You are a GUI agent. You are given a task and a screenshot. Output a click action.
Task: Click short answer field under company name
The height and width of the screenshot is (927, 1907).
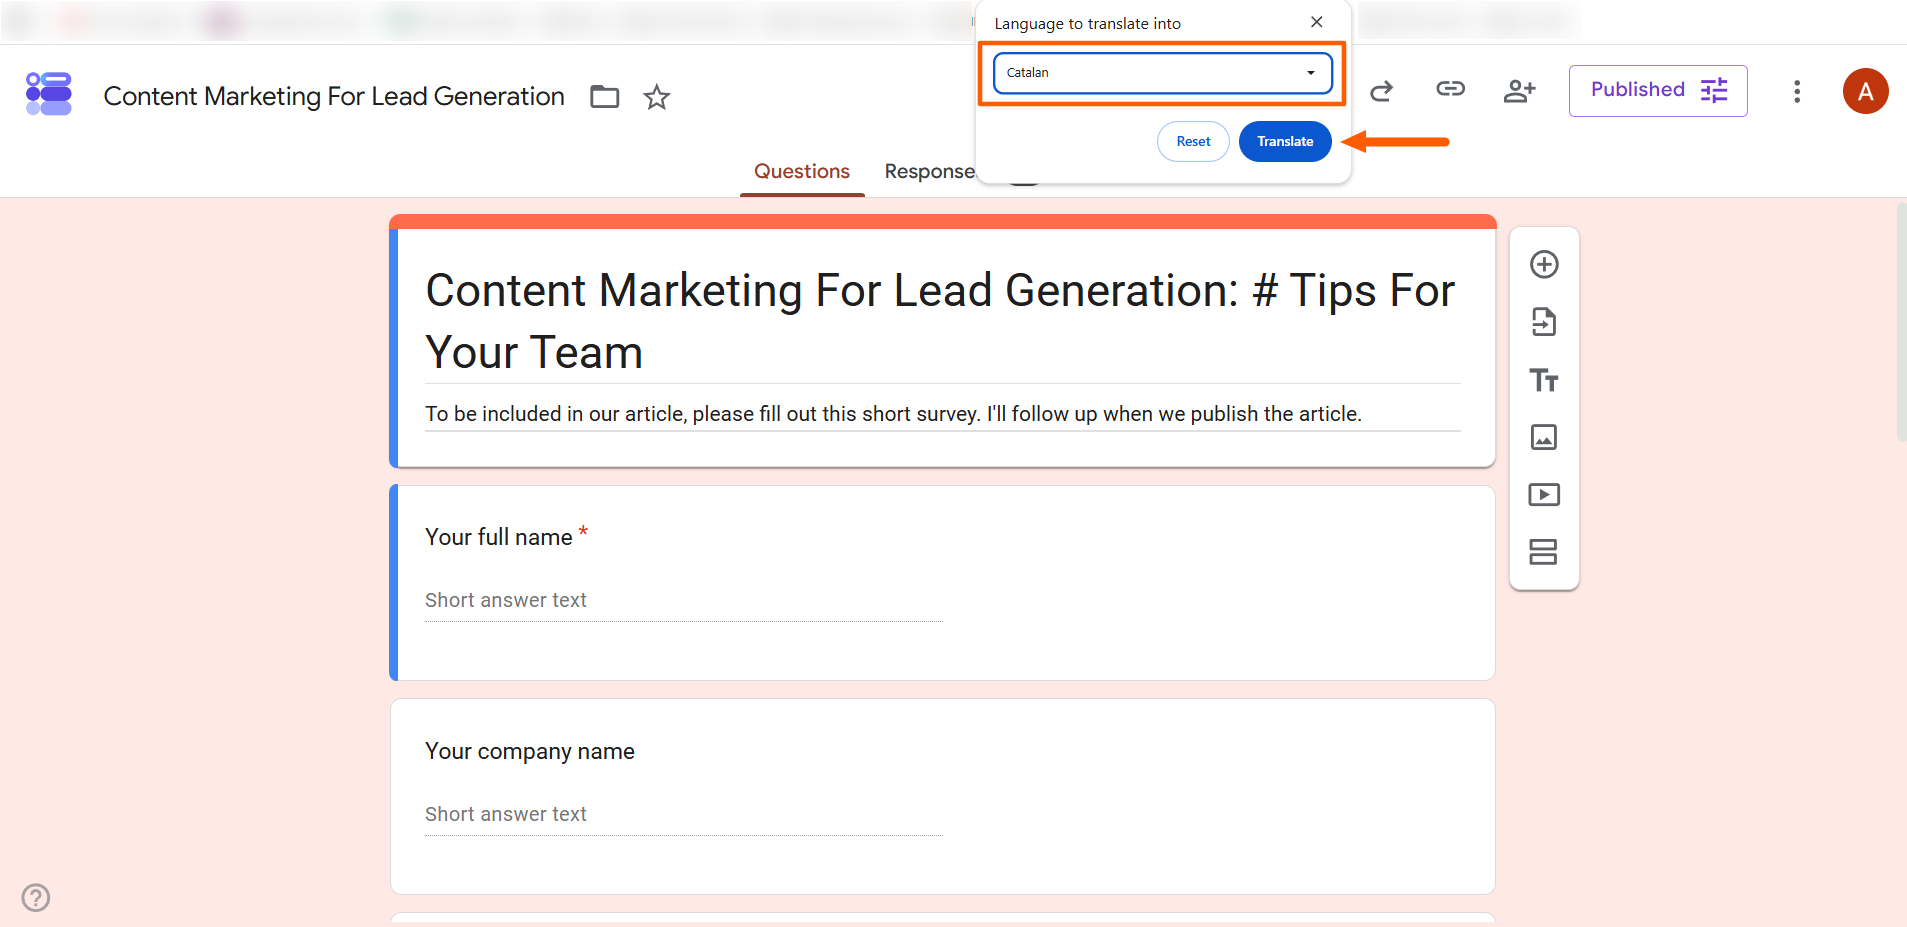(684, 814)
